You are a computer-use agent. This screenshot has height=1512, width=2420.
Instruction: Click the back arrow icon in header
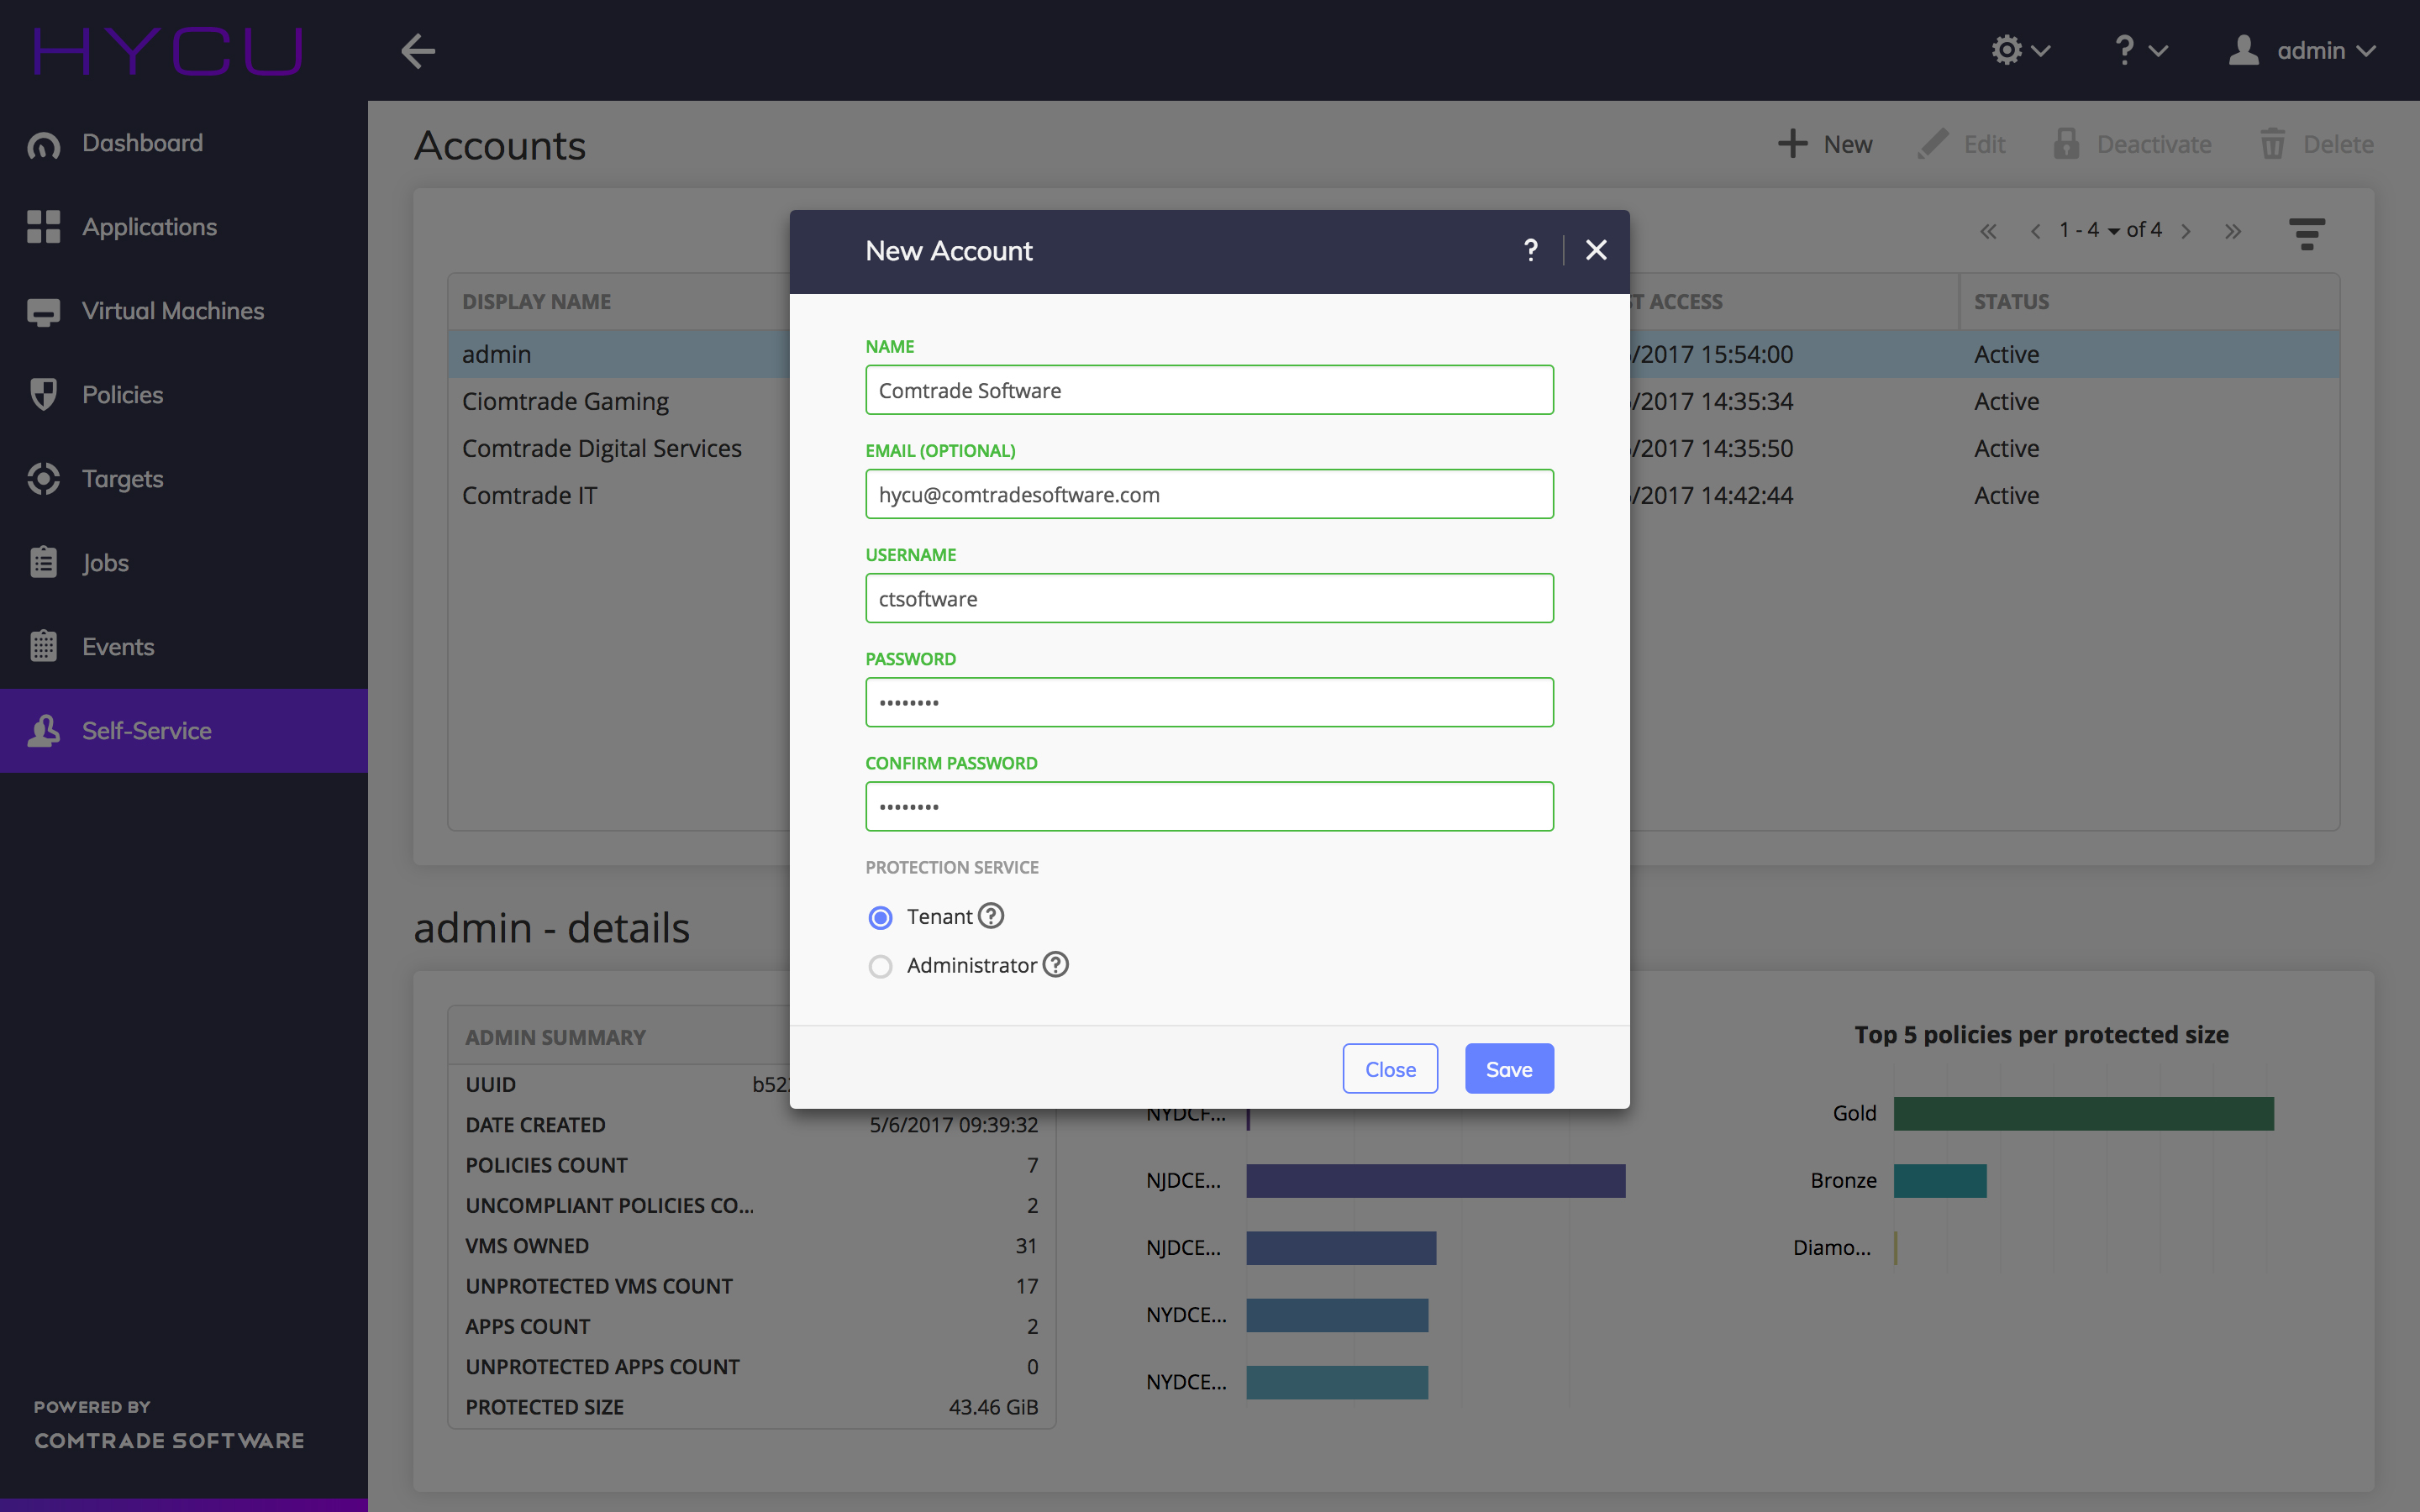click(417, 50)
